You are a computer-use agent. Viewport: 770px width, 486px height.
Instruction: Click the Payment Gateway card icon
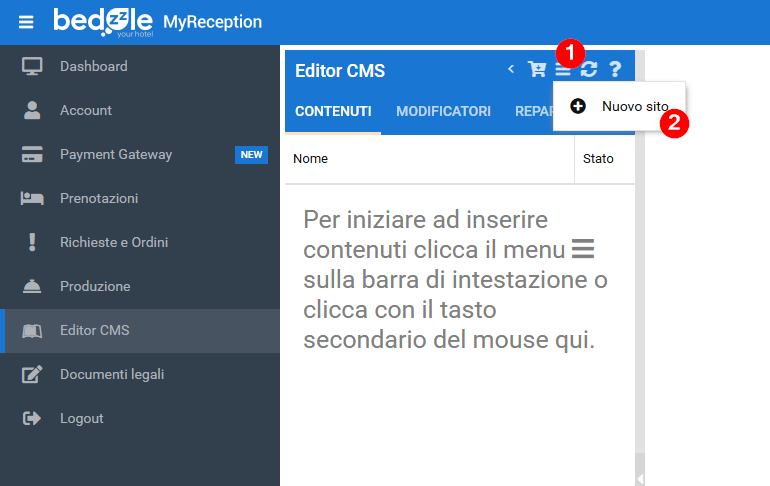coord(32,155)
